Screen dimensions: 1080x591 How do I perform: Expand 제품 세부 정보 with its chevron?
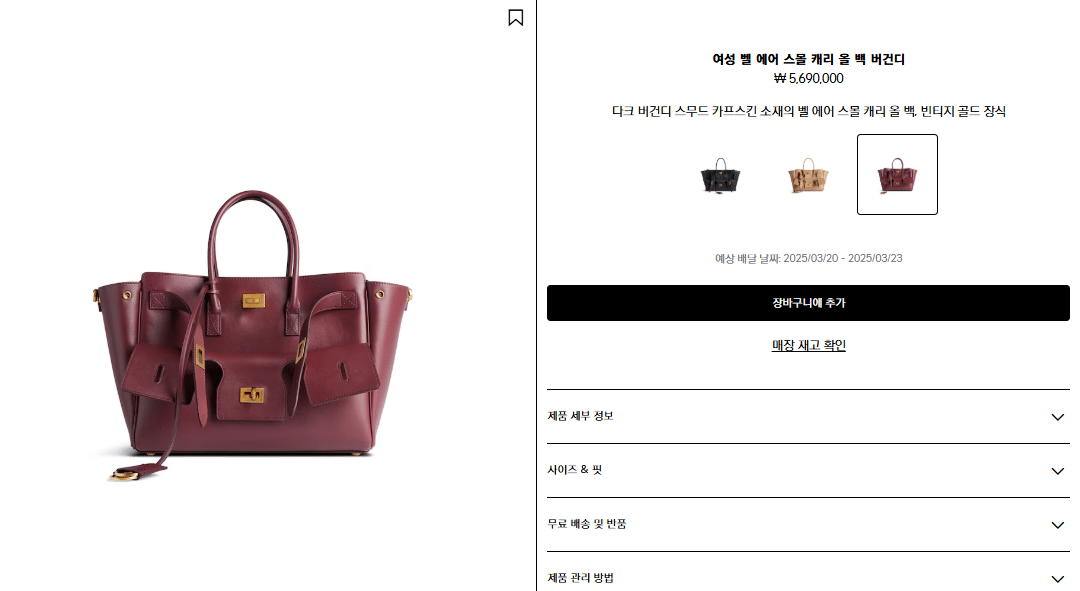click(x=1057, y=417)
